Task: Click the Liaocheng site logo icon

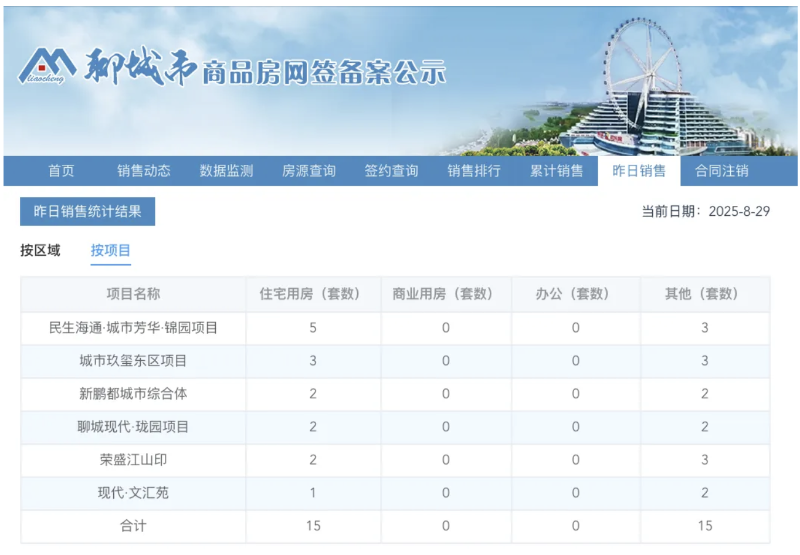Action: 47,66
